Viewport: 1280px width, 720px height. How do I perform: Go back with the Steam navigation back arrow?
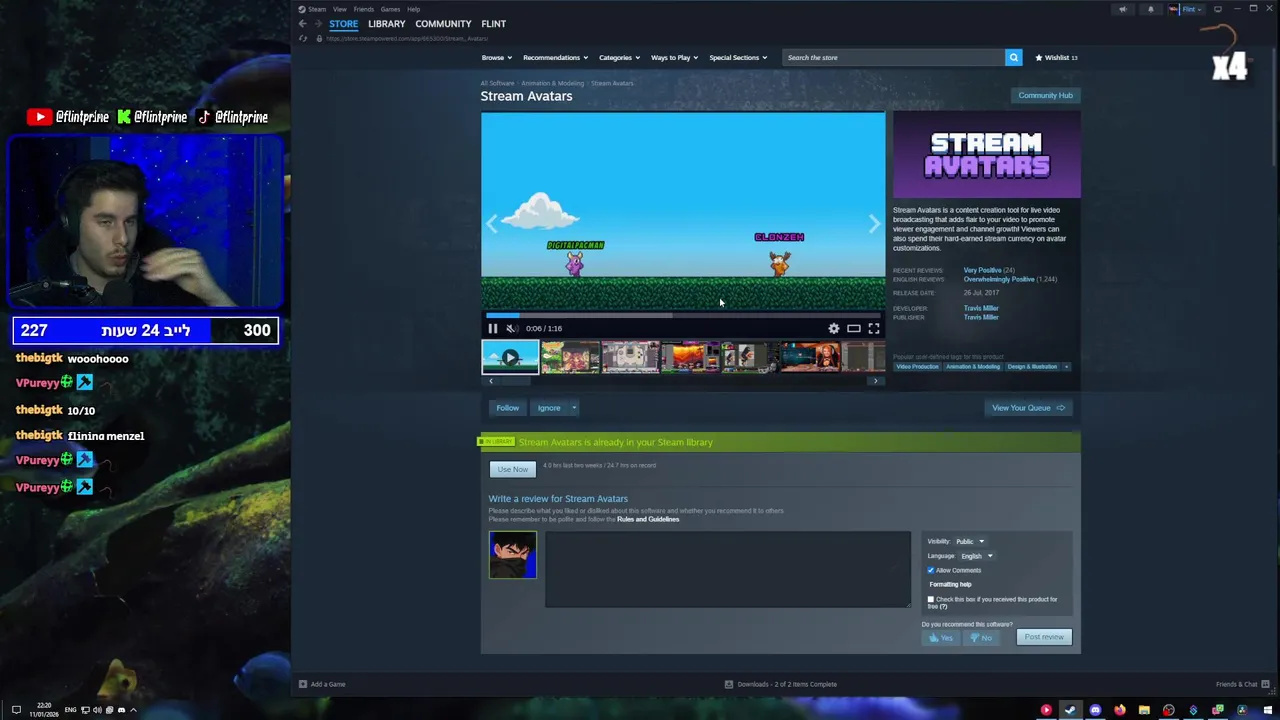coord(303,24)
